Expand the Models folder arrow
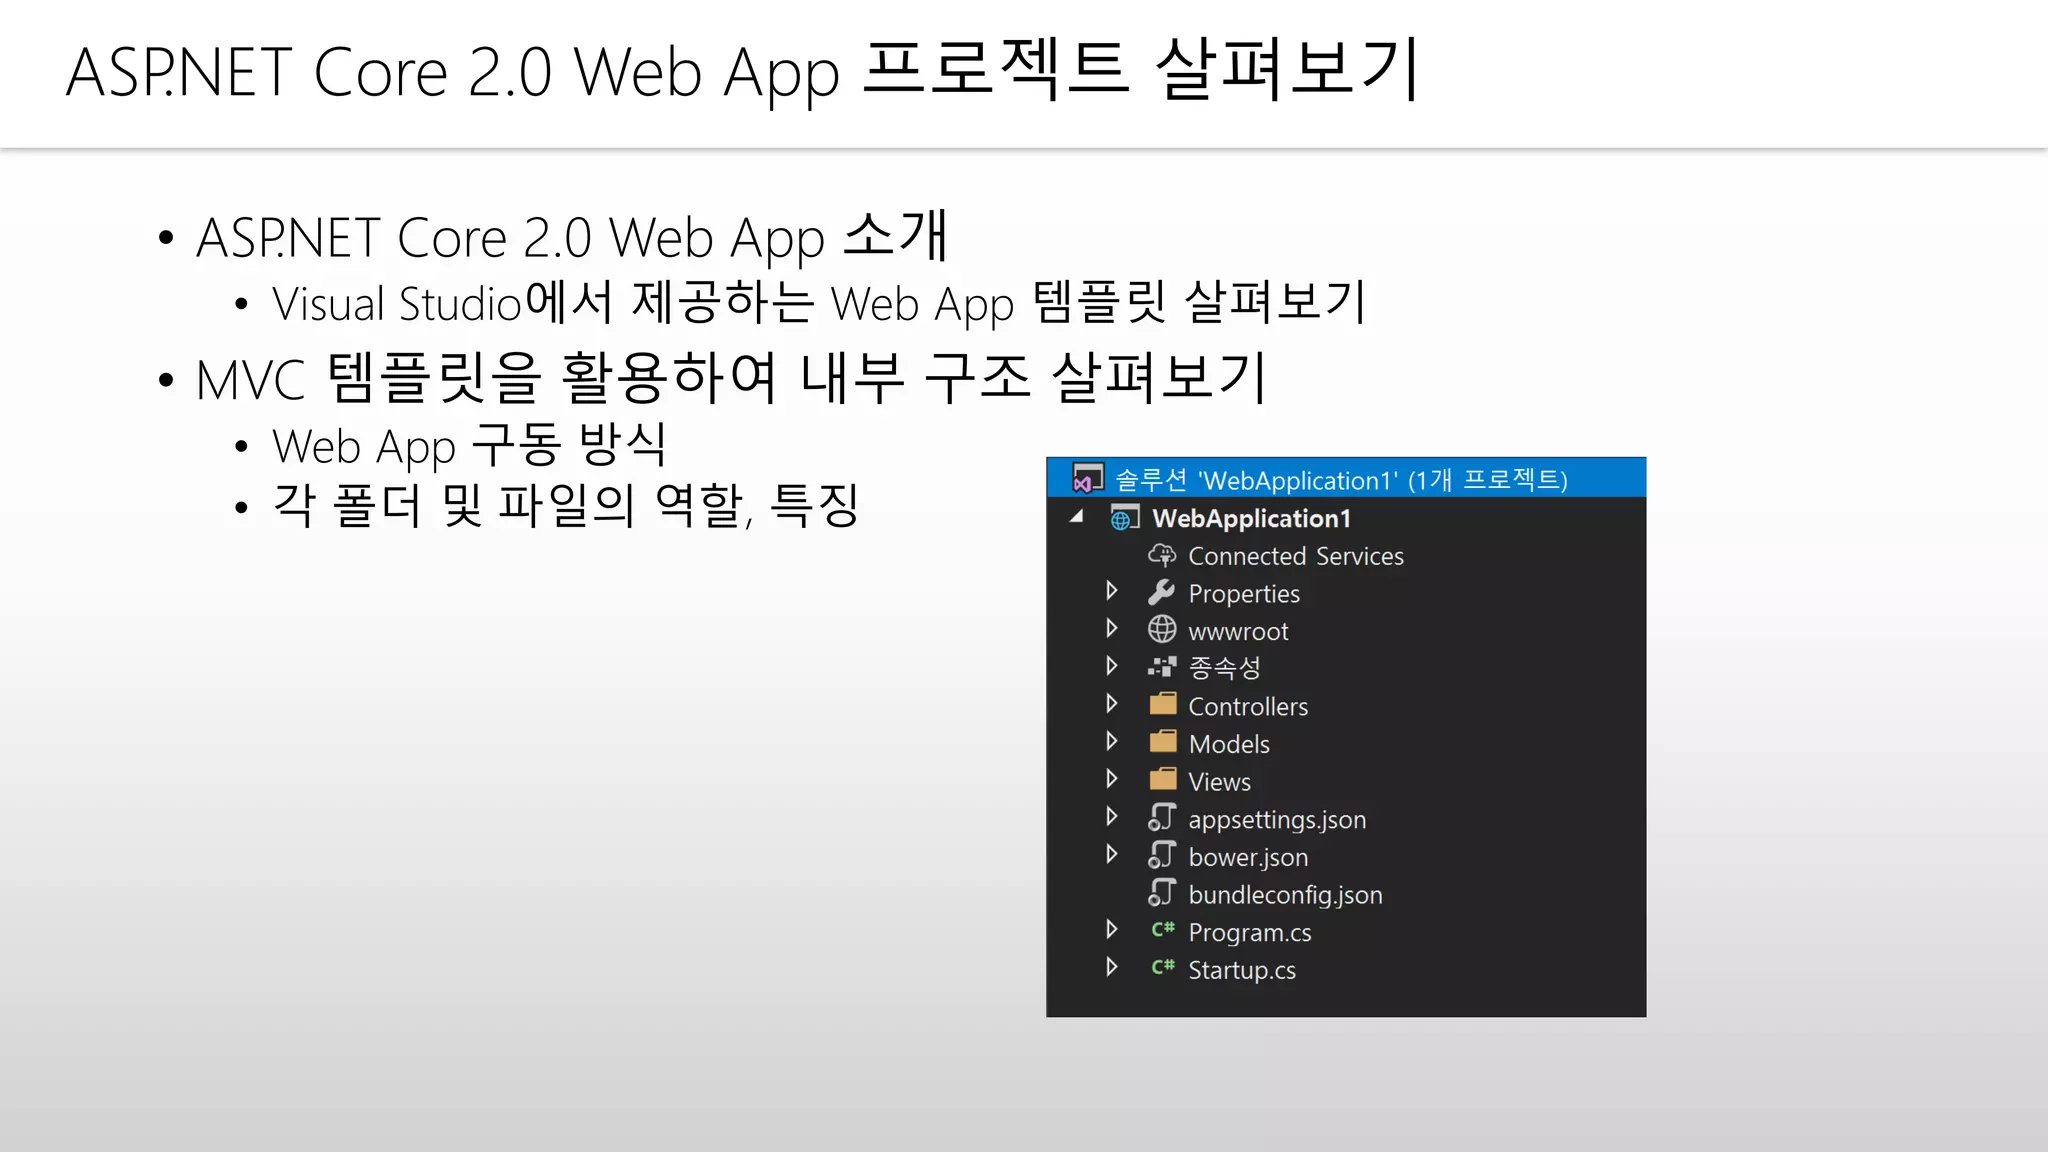The width and height of the screenshot is (2048, 1152). 1112,741
